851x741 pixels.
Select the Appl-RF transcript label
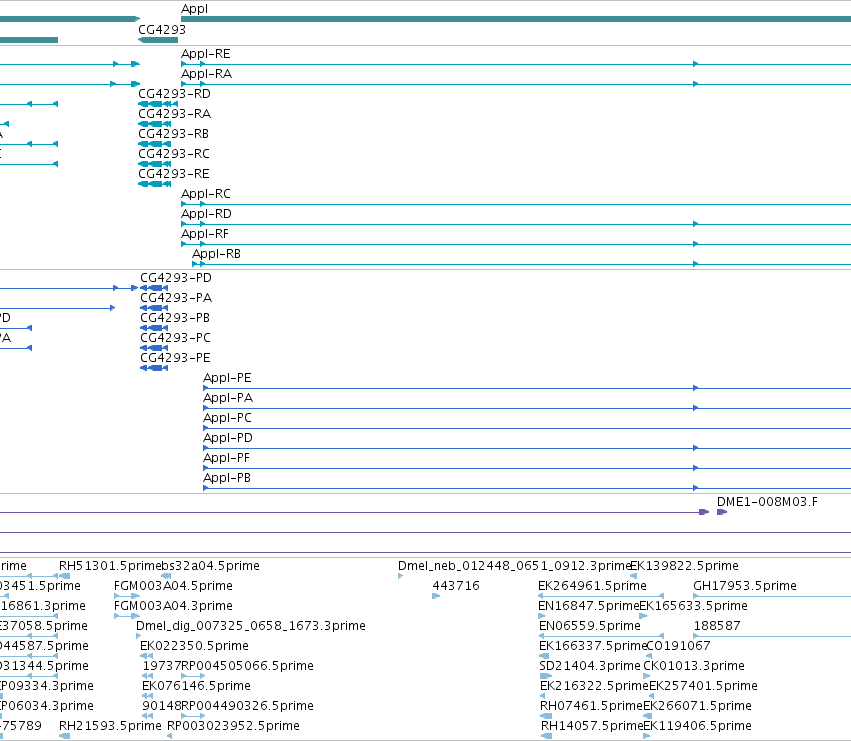[205, 234]
